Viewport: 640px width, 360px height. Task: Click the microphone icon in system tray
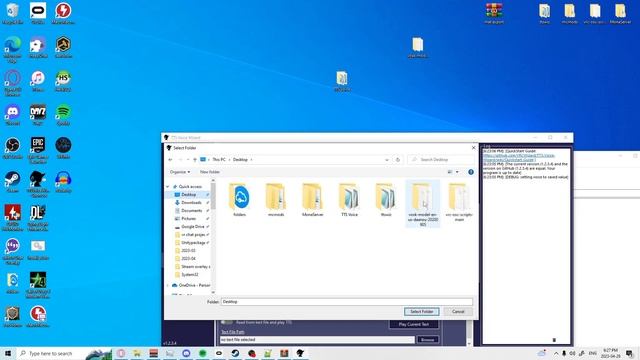[564, 353]
